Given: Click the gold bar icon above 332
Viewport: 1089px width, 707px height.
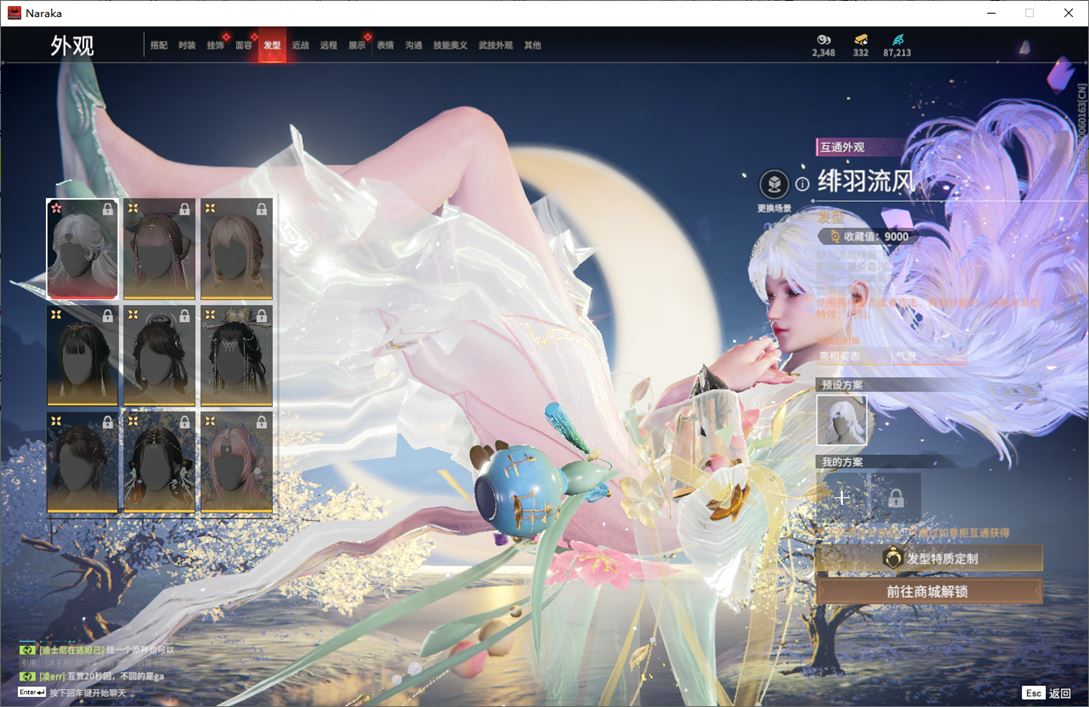Looking at the screenshot, I should (861, 40).
